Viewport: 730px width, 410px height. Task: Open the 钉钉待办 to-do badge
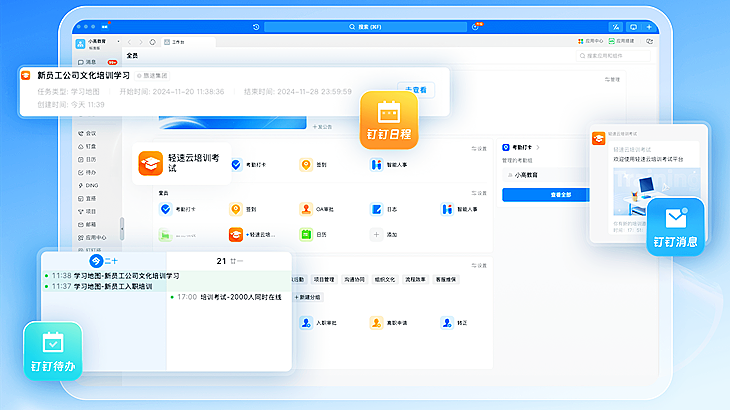coord(53,351)
